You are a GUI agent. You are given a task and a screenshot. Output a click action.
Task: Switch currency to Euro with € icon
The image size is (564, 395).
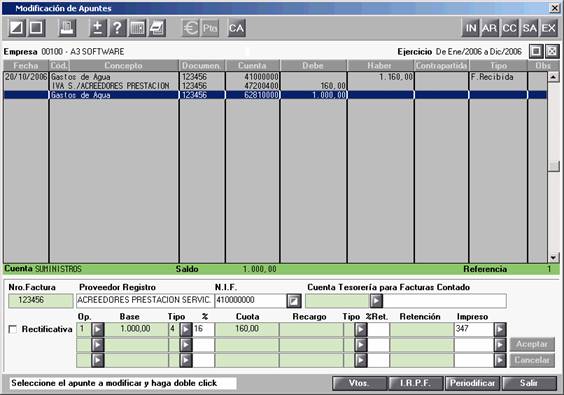191,28
